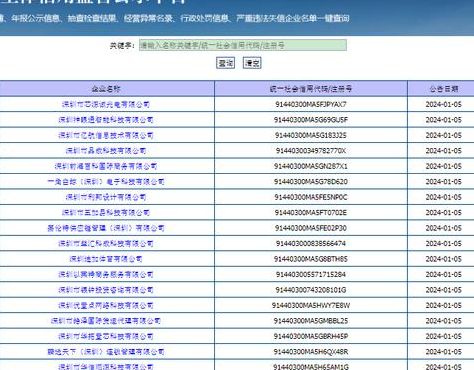Open company link in row 914403000838566474

tap(106, 243)
